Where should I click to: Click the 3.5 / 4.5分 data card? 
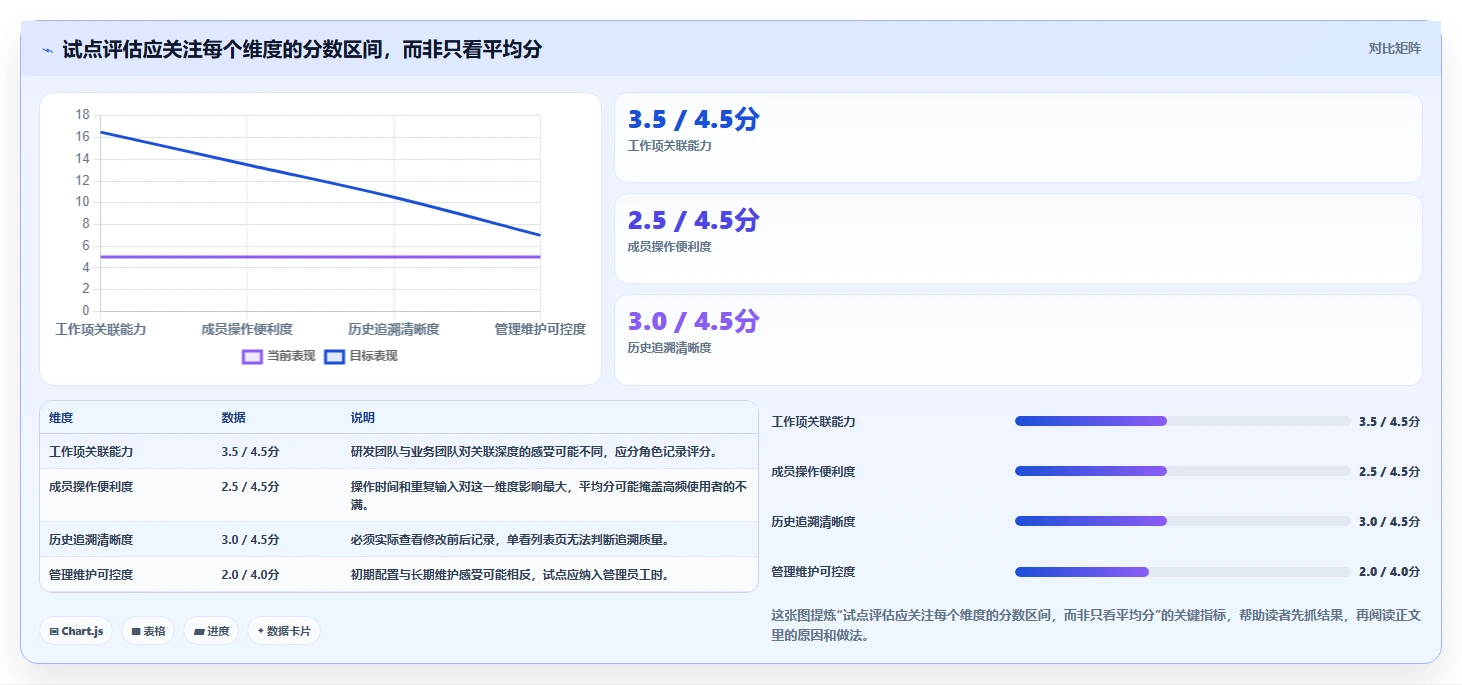[1018, 137]
